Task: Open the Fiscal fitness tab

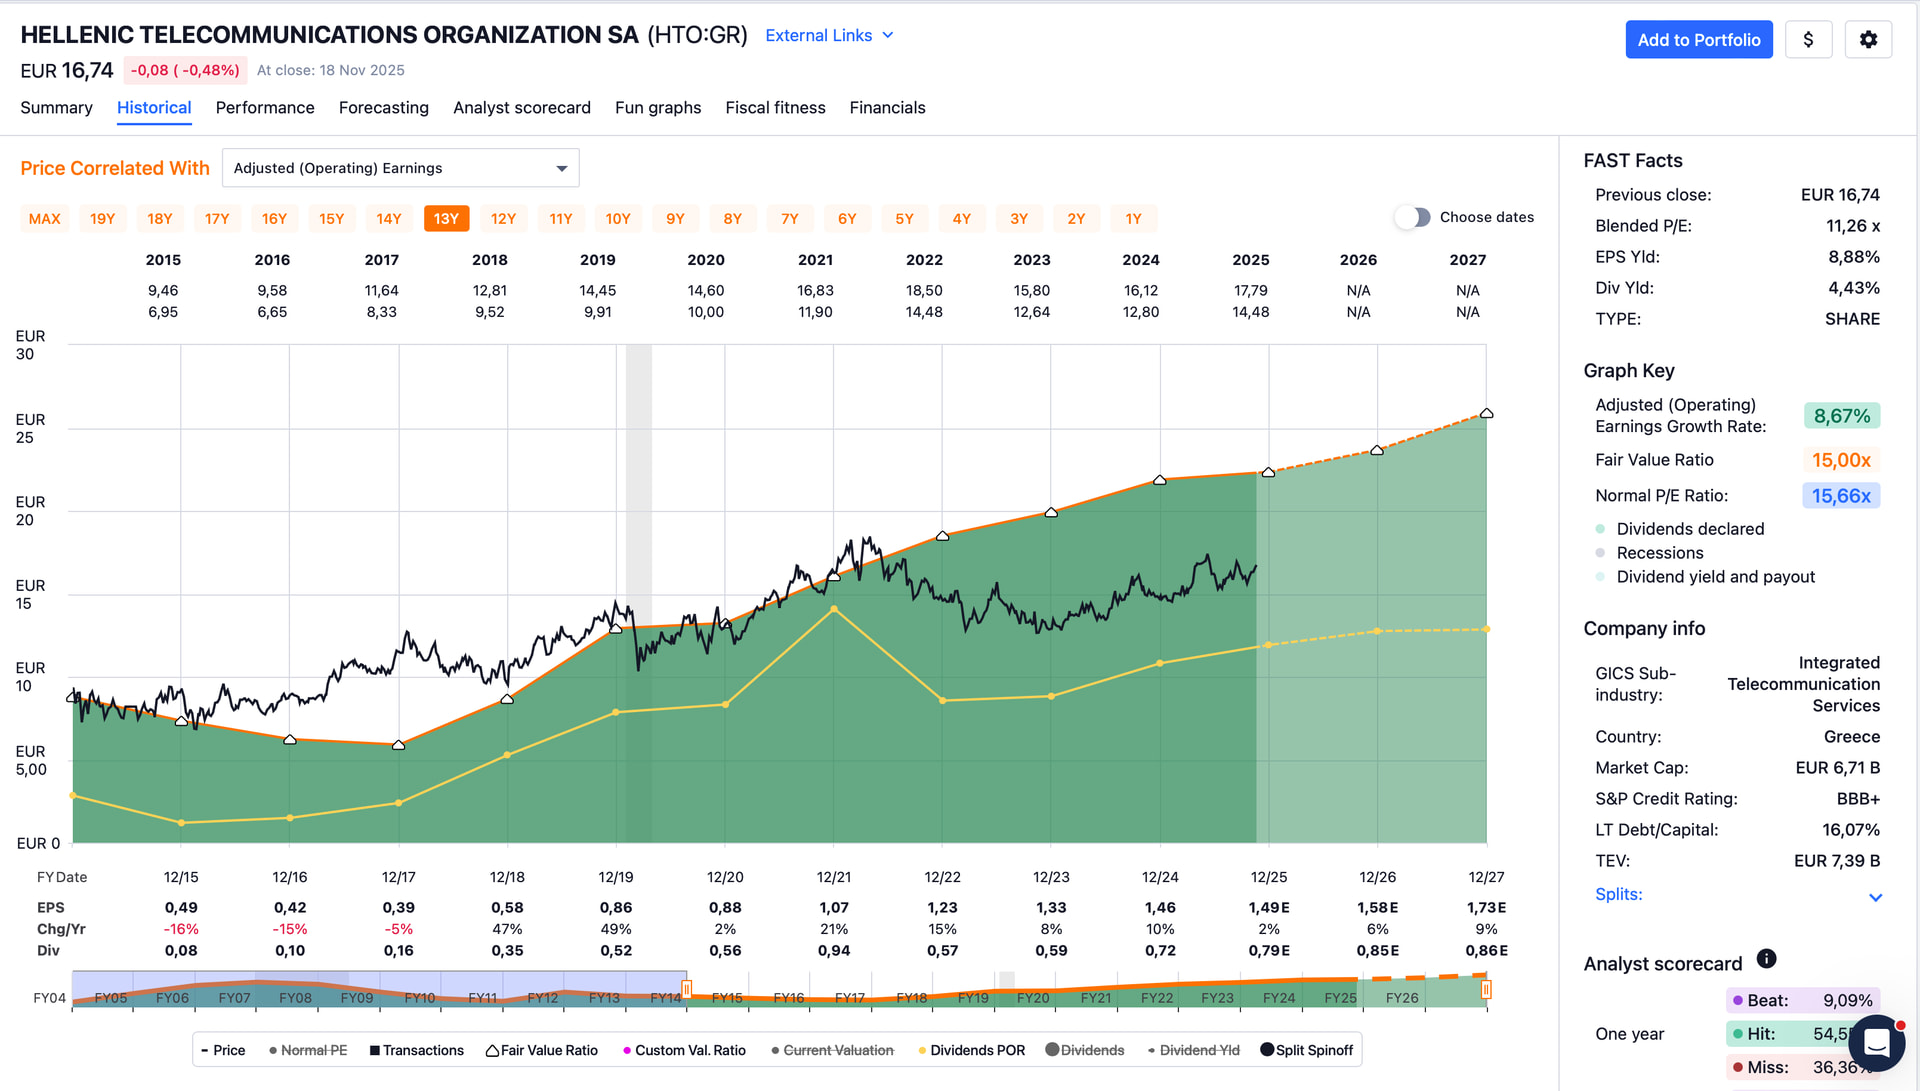Action: click(x=775, y=107)
